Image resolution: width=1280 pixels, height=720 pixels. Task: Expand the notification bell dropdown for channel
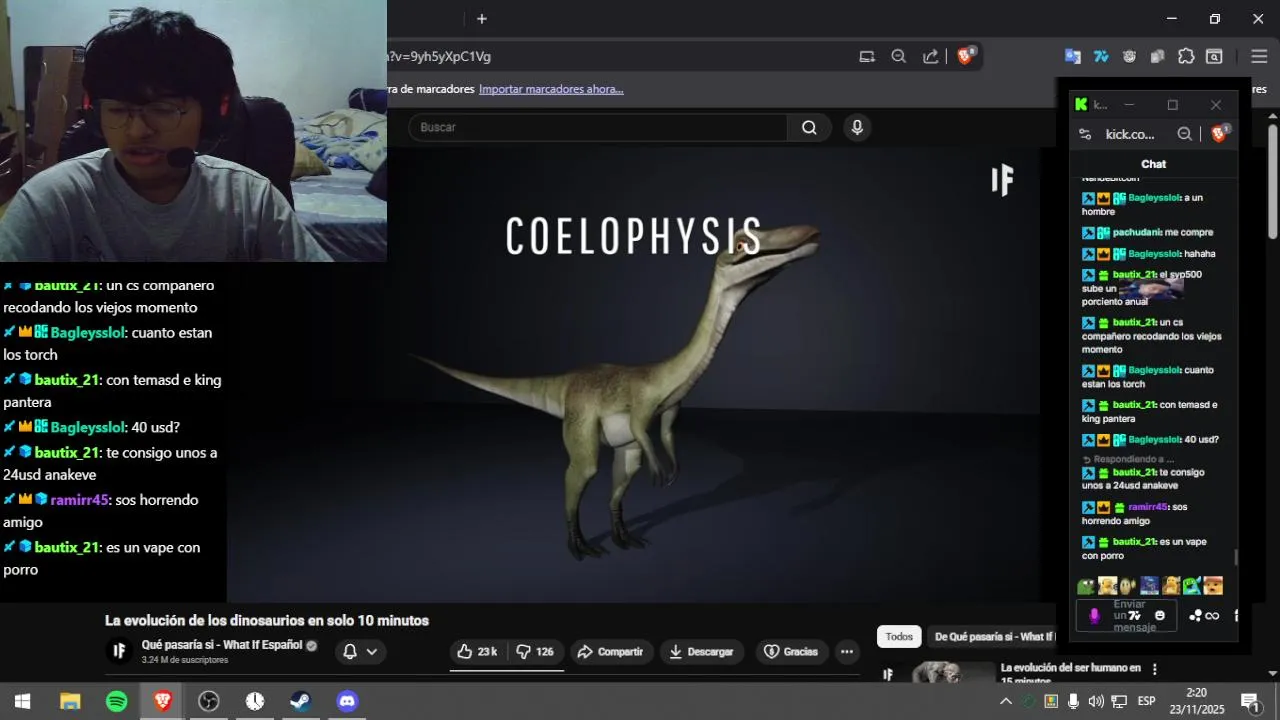[360, 652]
